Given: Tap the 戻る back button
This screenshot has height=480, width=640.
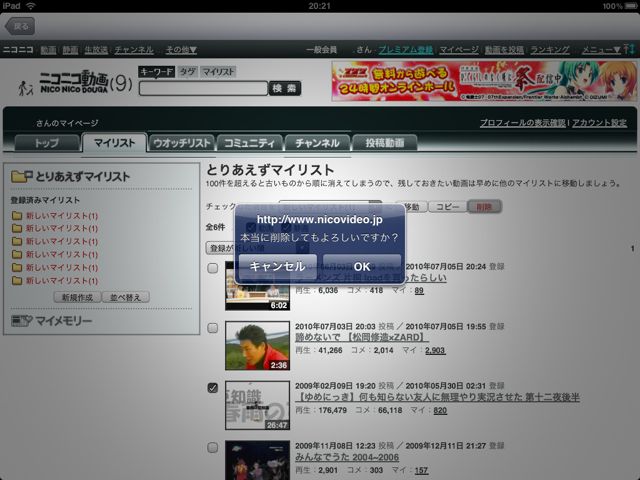Looking at the screenshot, I should click(20, 27).
